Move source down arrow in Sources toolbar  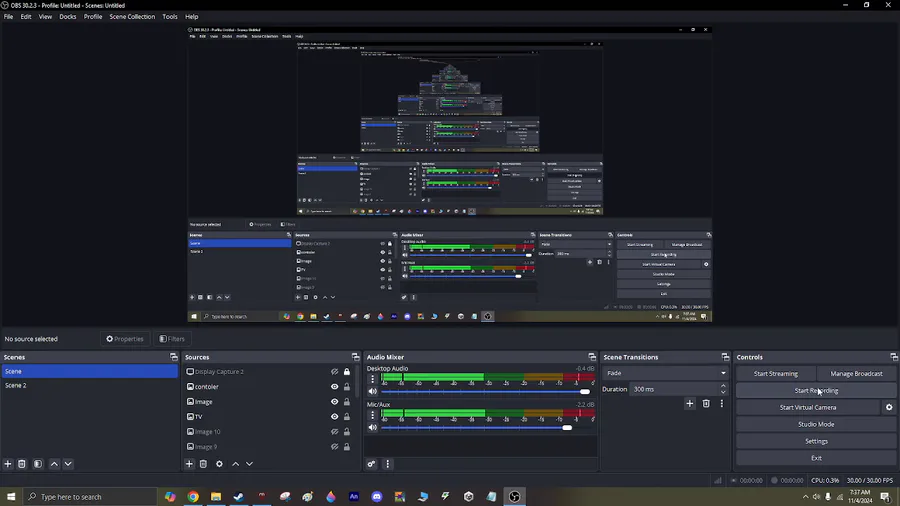[x=249, y=464]
